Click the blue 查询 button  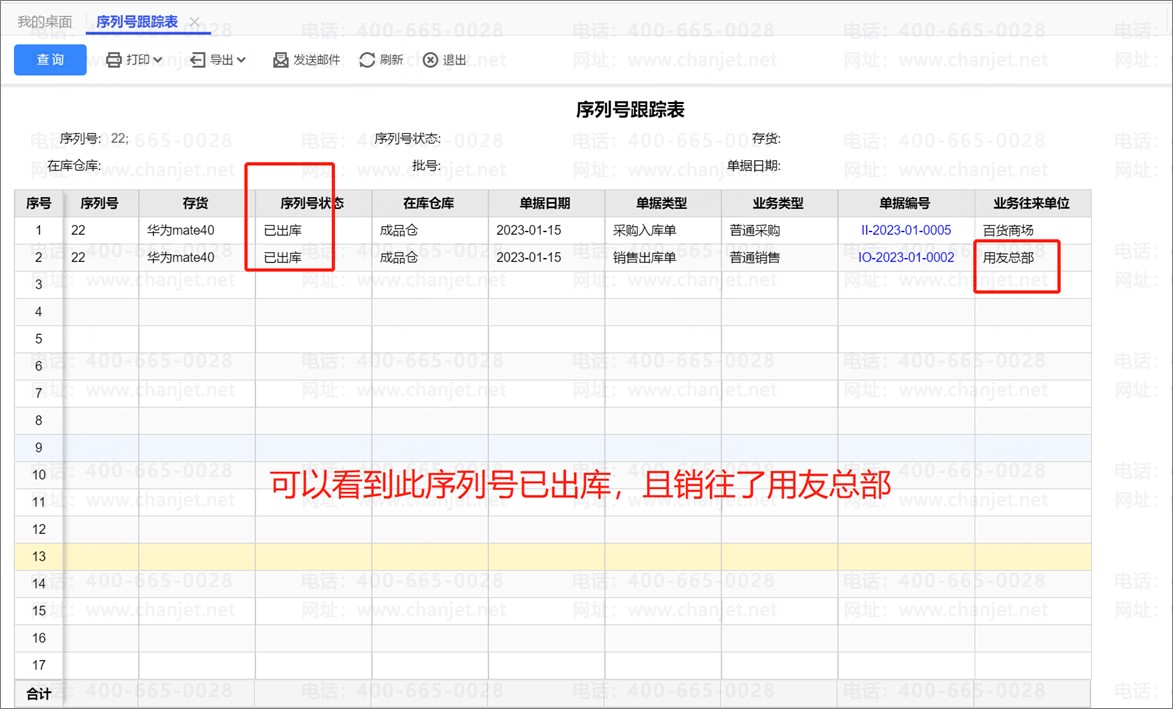tap(50, 60)
